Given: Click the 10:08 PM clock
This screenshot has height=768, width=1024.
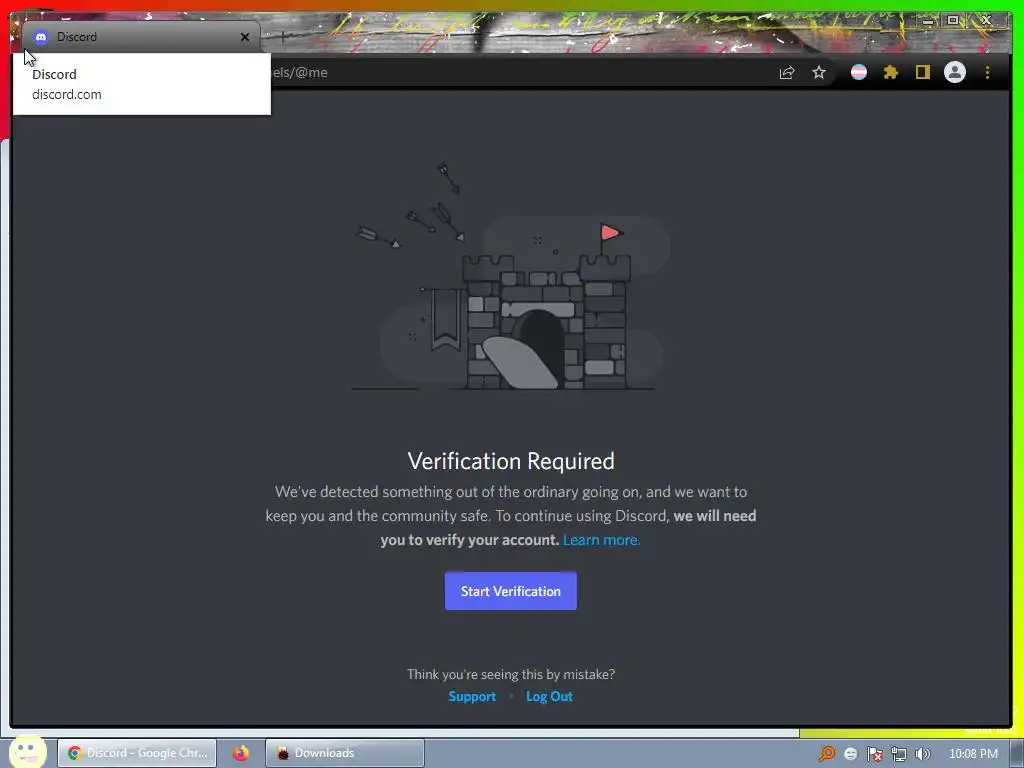Looking at the screenshot, I should click(973, 754).
